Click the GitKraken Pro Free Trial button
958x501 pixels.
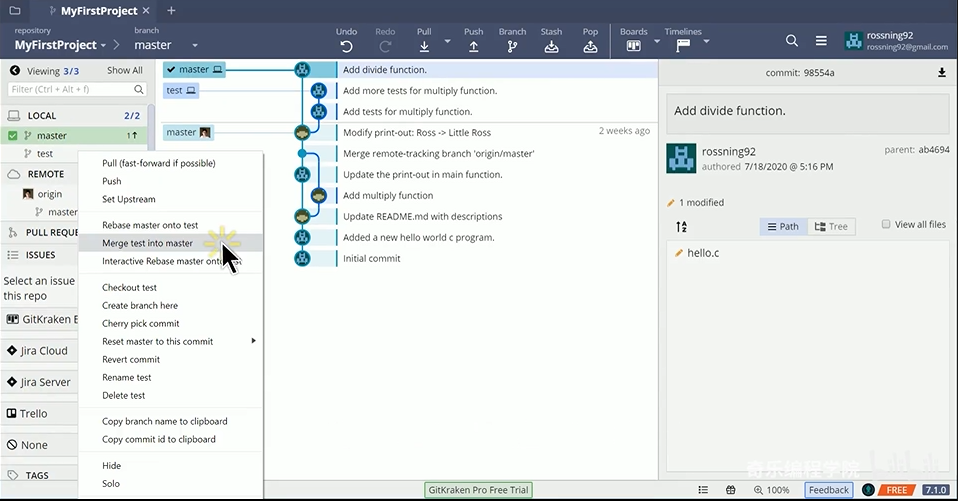click(478, 490)
